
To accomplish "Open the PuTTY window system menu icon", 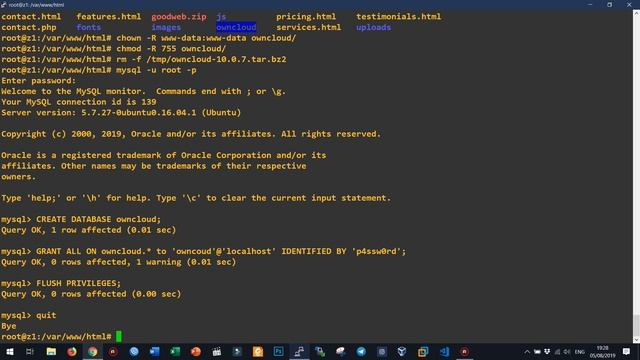I will pos(4,5).
